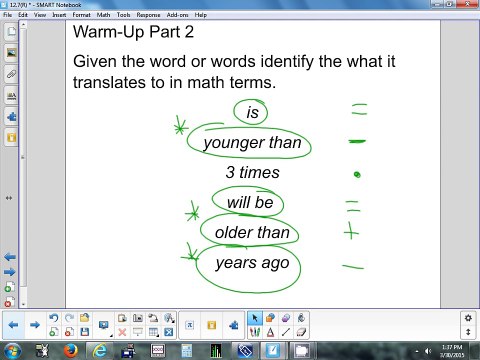
Task: Open the Edit menu
Action: (23, 15)
